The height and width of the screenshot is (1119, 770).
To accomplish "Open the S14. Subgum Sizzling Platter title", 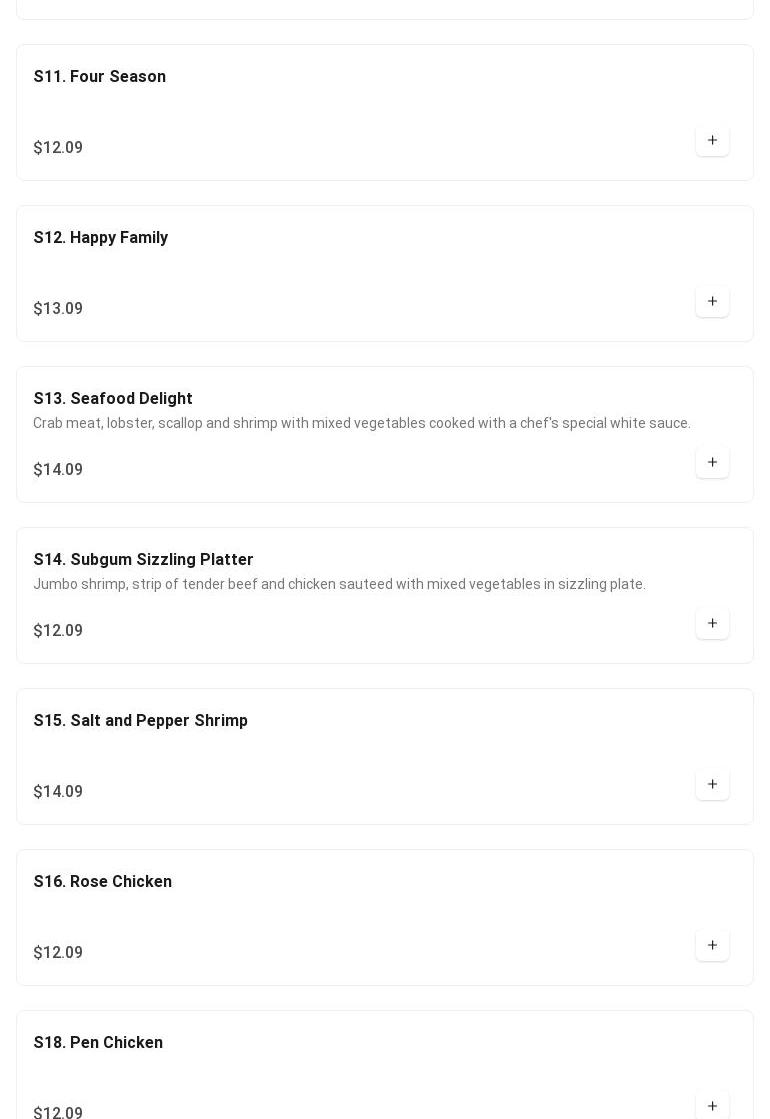I will click(143, 560).
